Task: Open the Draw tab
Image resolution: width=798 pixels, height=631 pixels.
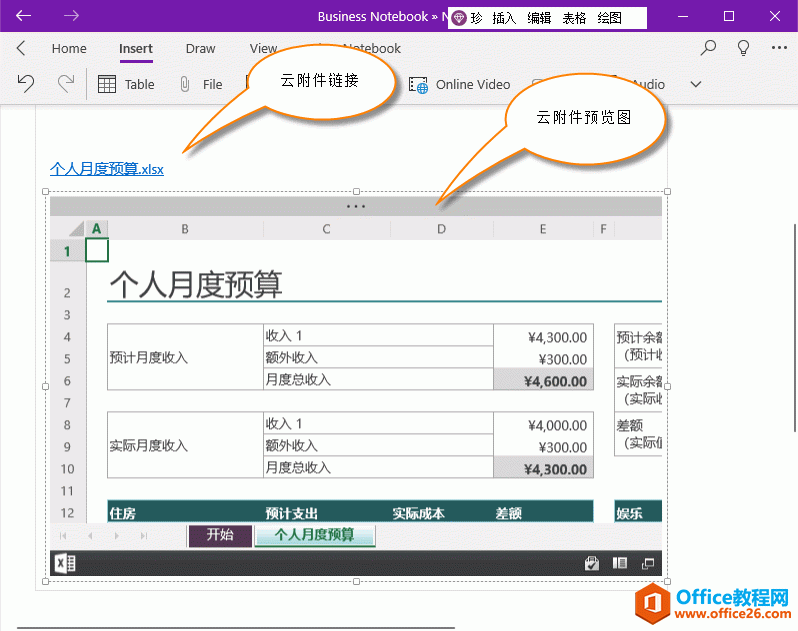Action: [201, 48]
